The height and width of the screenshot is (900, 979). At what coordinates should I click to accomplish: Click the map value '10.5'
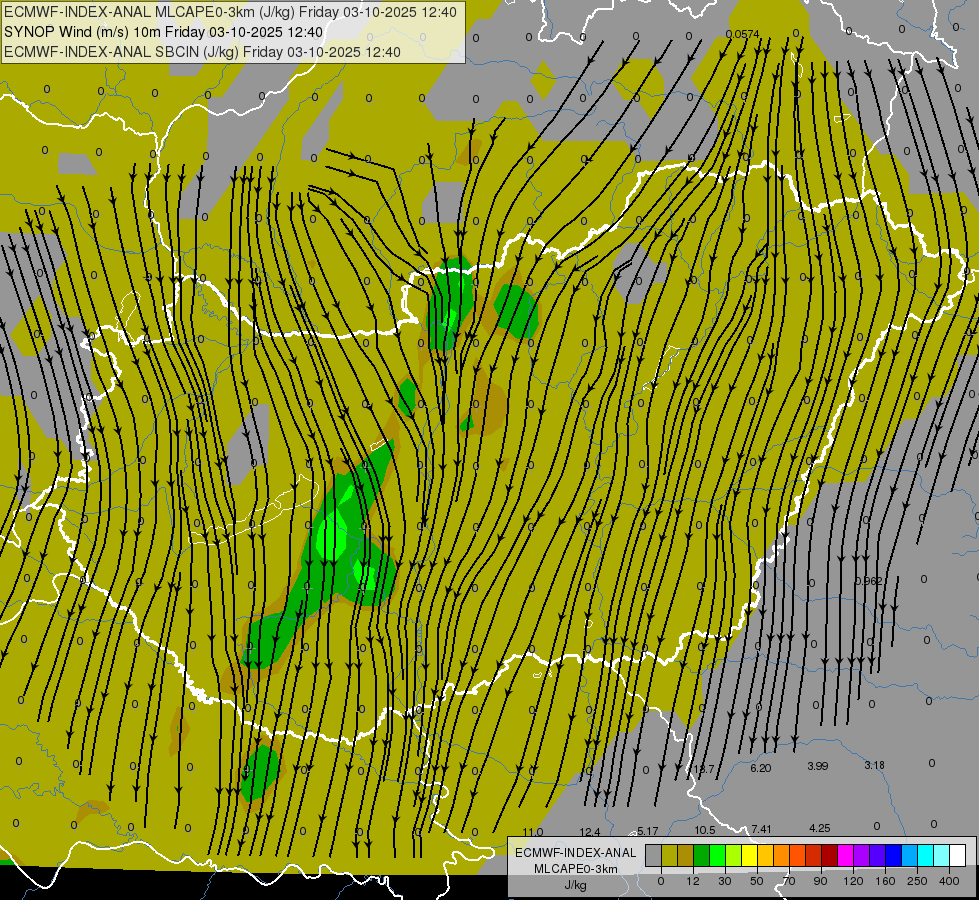click(705, 830)
